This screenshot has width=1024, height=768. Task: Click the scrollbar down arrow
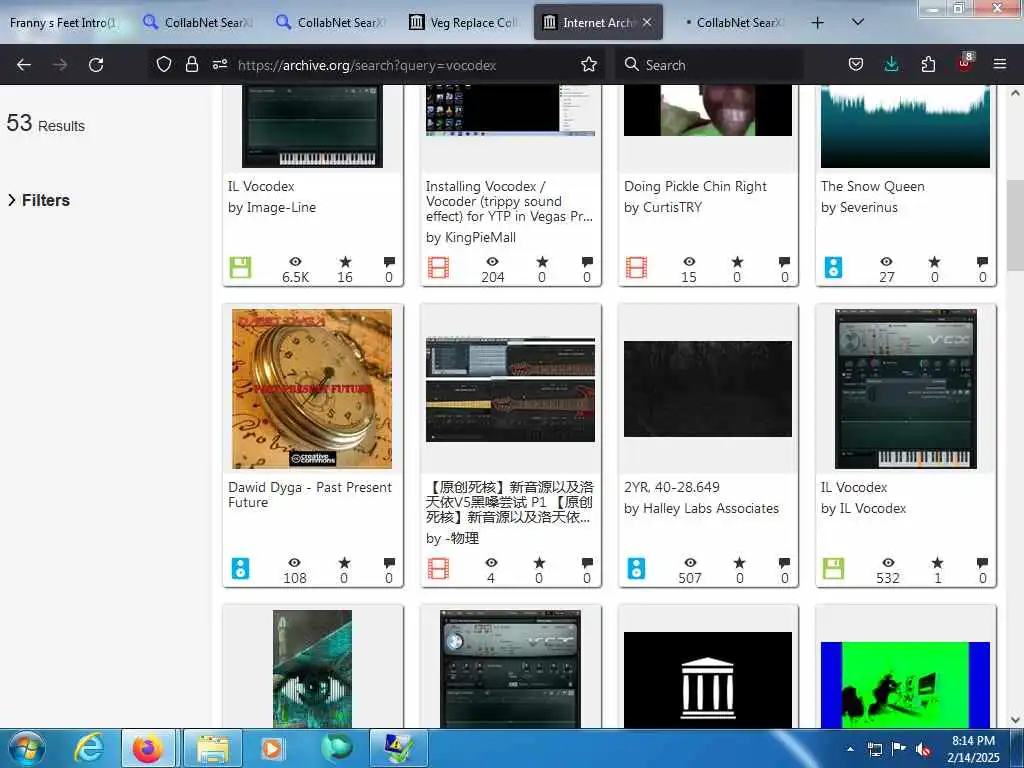[1015, 720]
